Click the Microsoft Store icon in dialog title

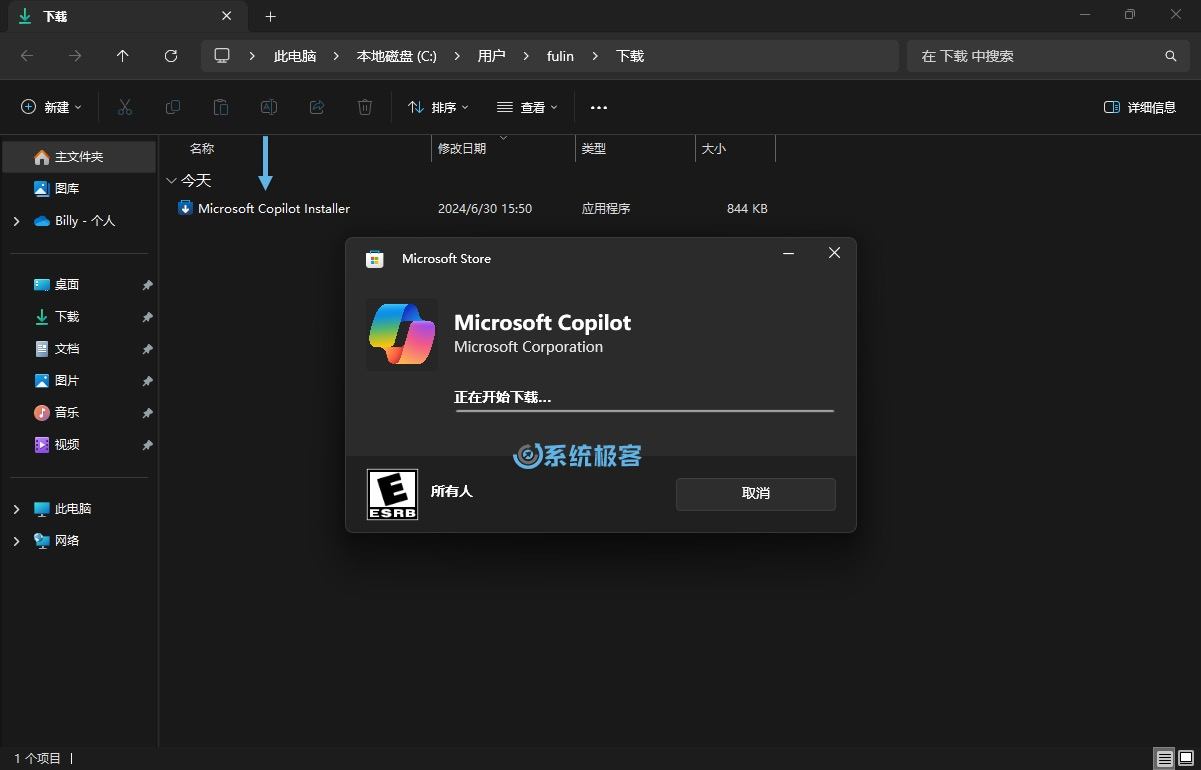point(375,259)
